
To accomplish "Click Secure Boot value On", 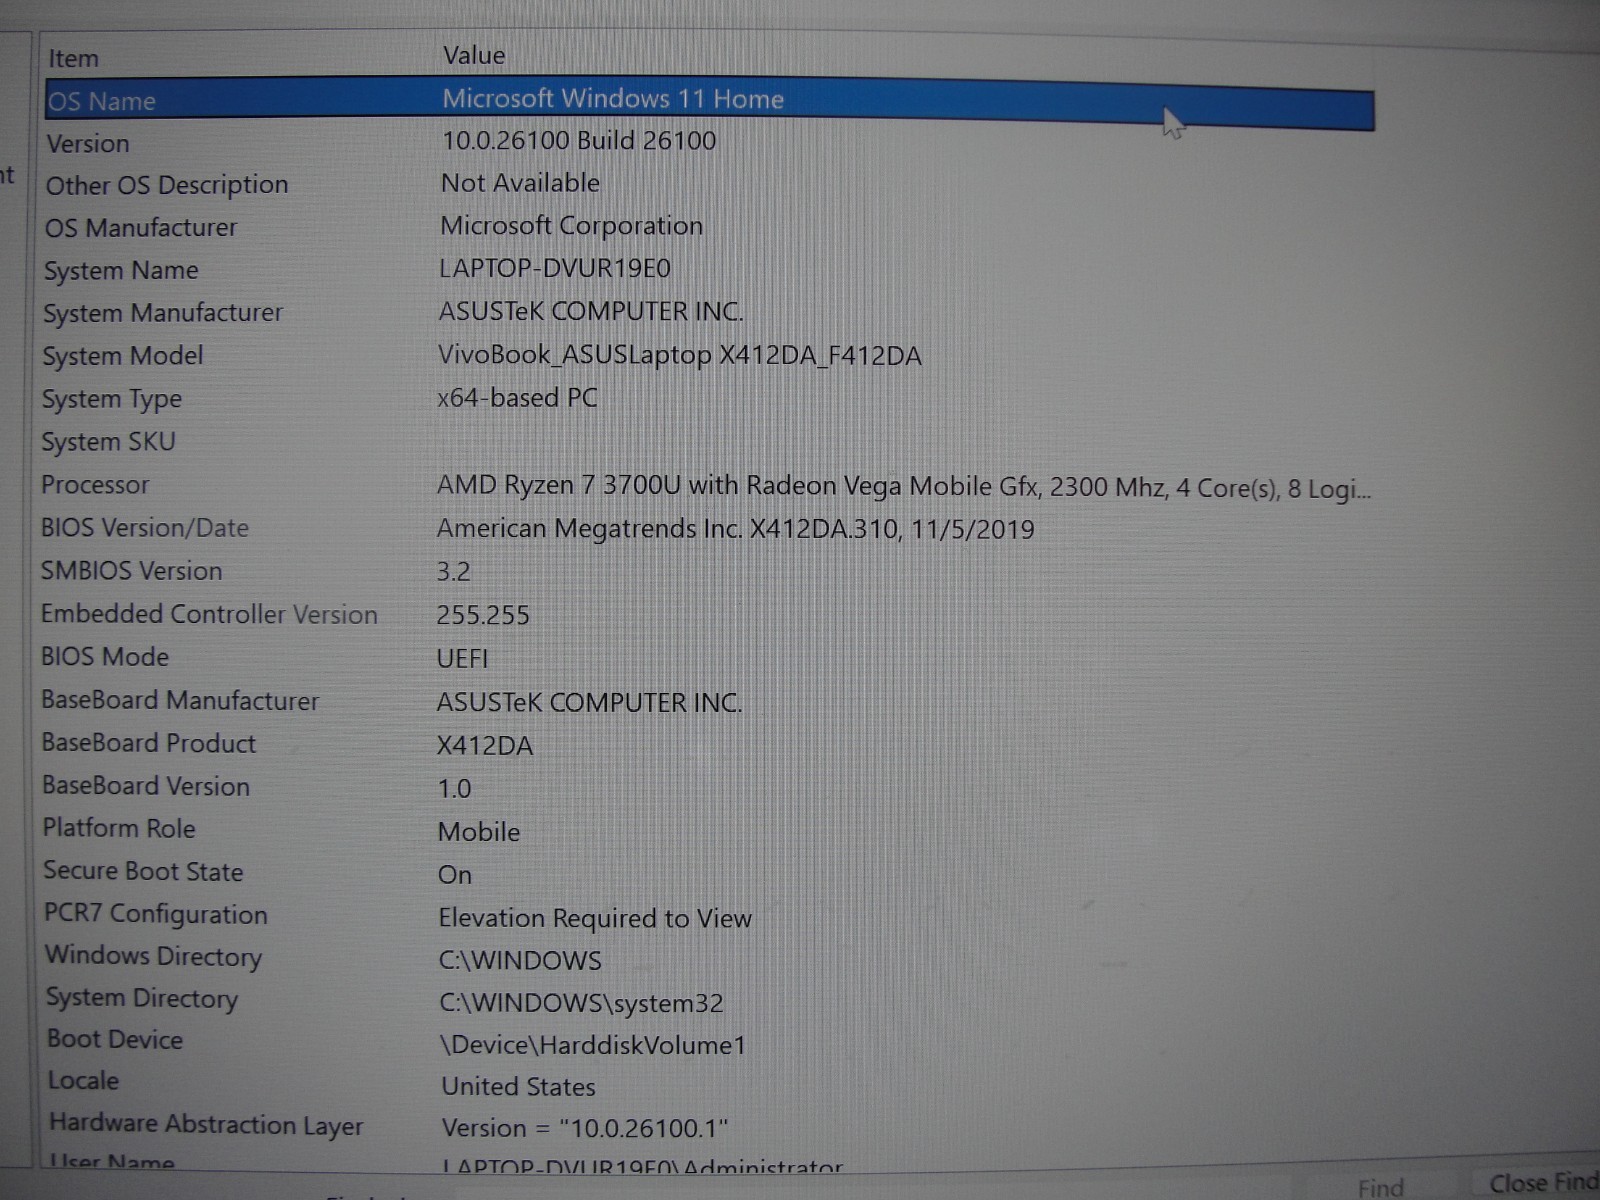I will click(x=455, y=876).
